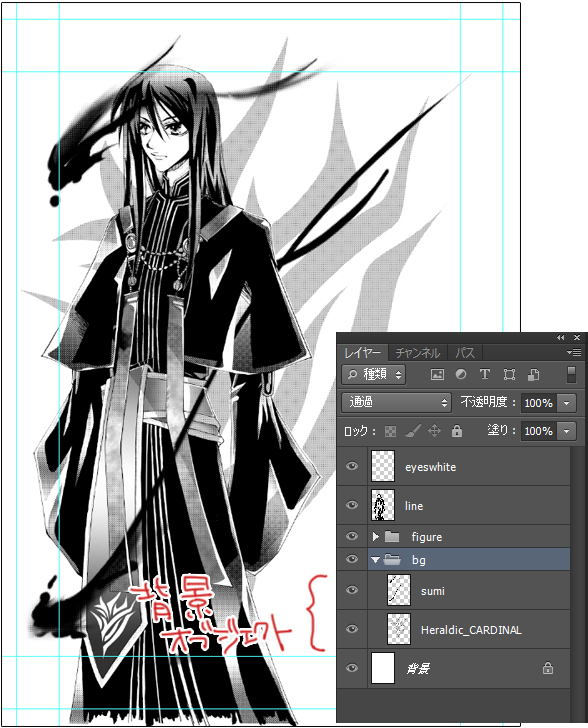Screen dimensions: 588x728
Task: Select the figure group name
Action: pyautogui.click(x=426, y=537)
